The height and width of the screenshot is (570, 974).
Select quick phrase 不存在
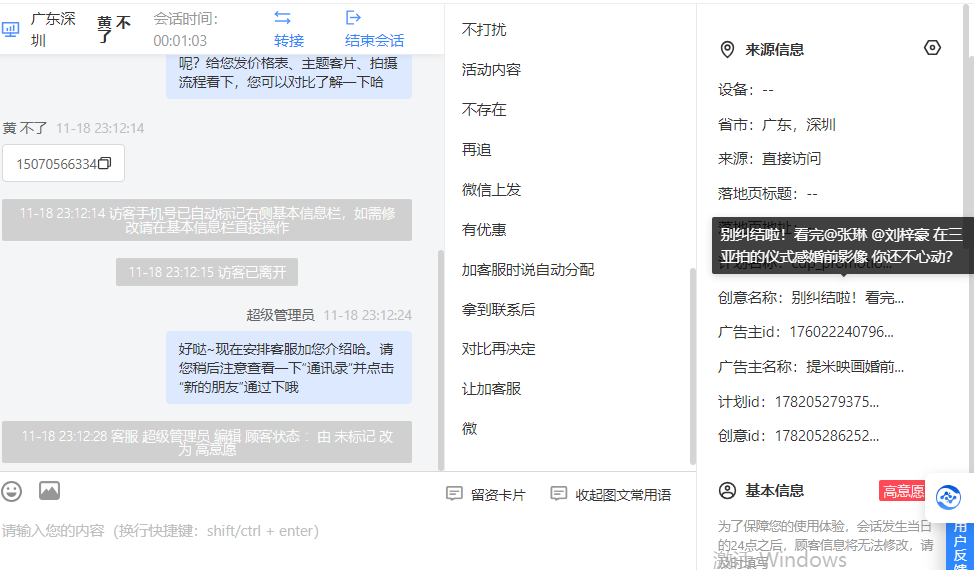click(484, 109)
